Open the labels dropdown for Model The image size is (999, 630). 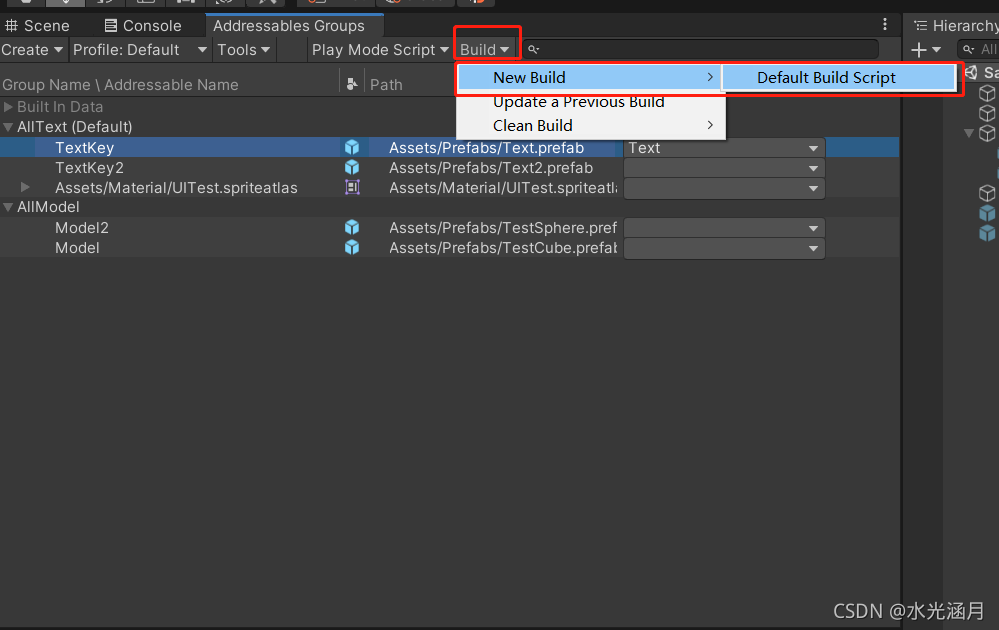[x=724, y=248]
